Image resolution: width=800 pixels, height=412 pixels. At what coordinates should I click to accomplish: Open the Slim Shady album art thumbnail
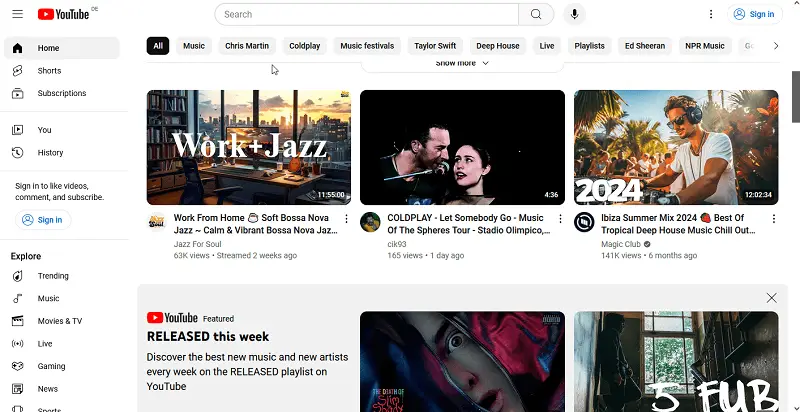[462, 362]
